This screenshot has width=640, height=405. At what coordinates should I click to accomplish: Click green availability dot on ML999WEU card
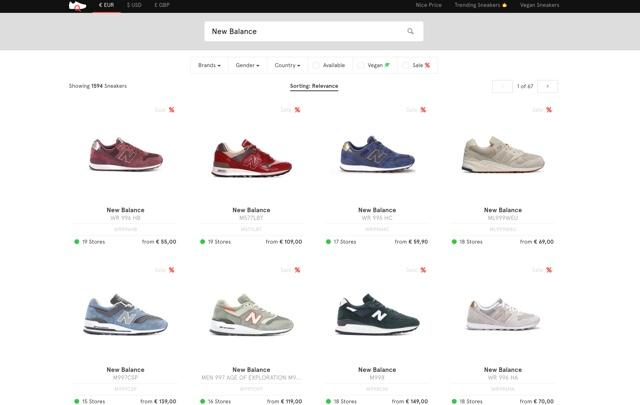pos(454,242)
